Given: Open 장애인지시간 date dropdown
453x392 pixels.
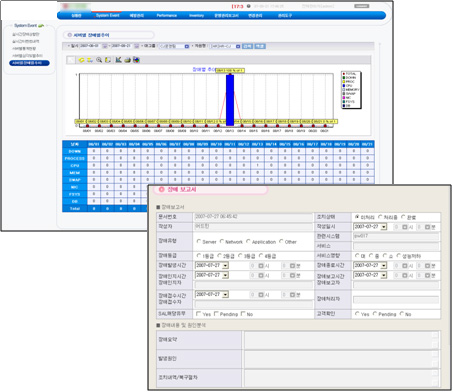Looking at the screenshot, I should 225,275.
